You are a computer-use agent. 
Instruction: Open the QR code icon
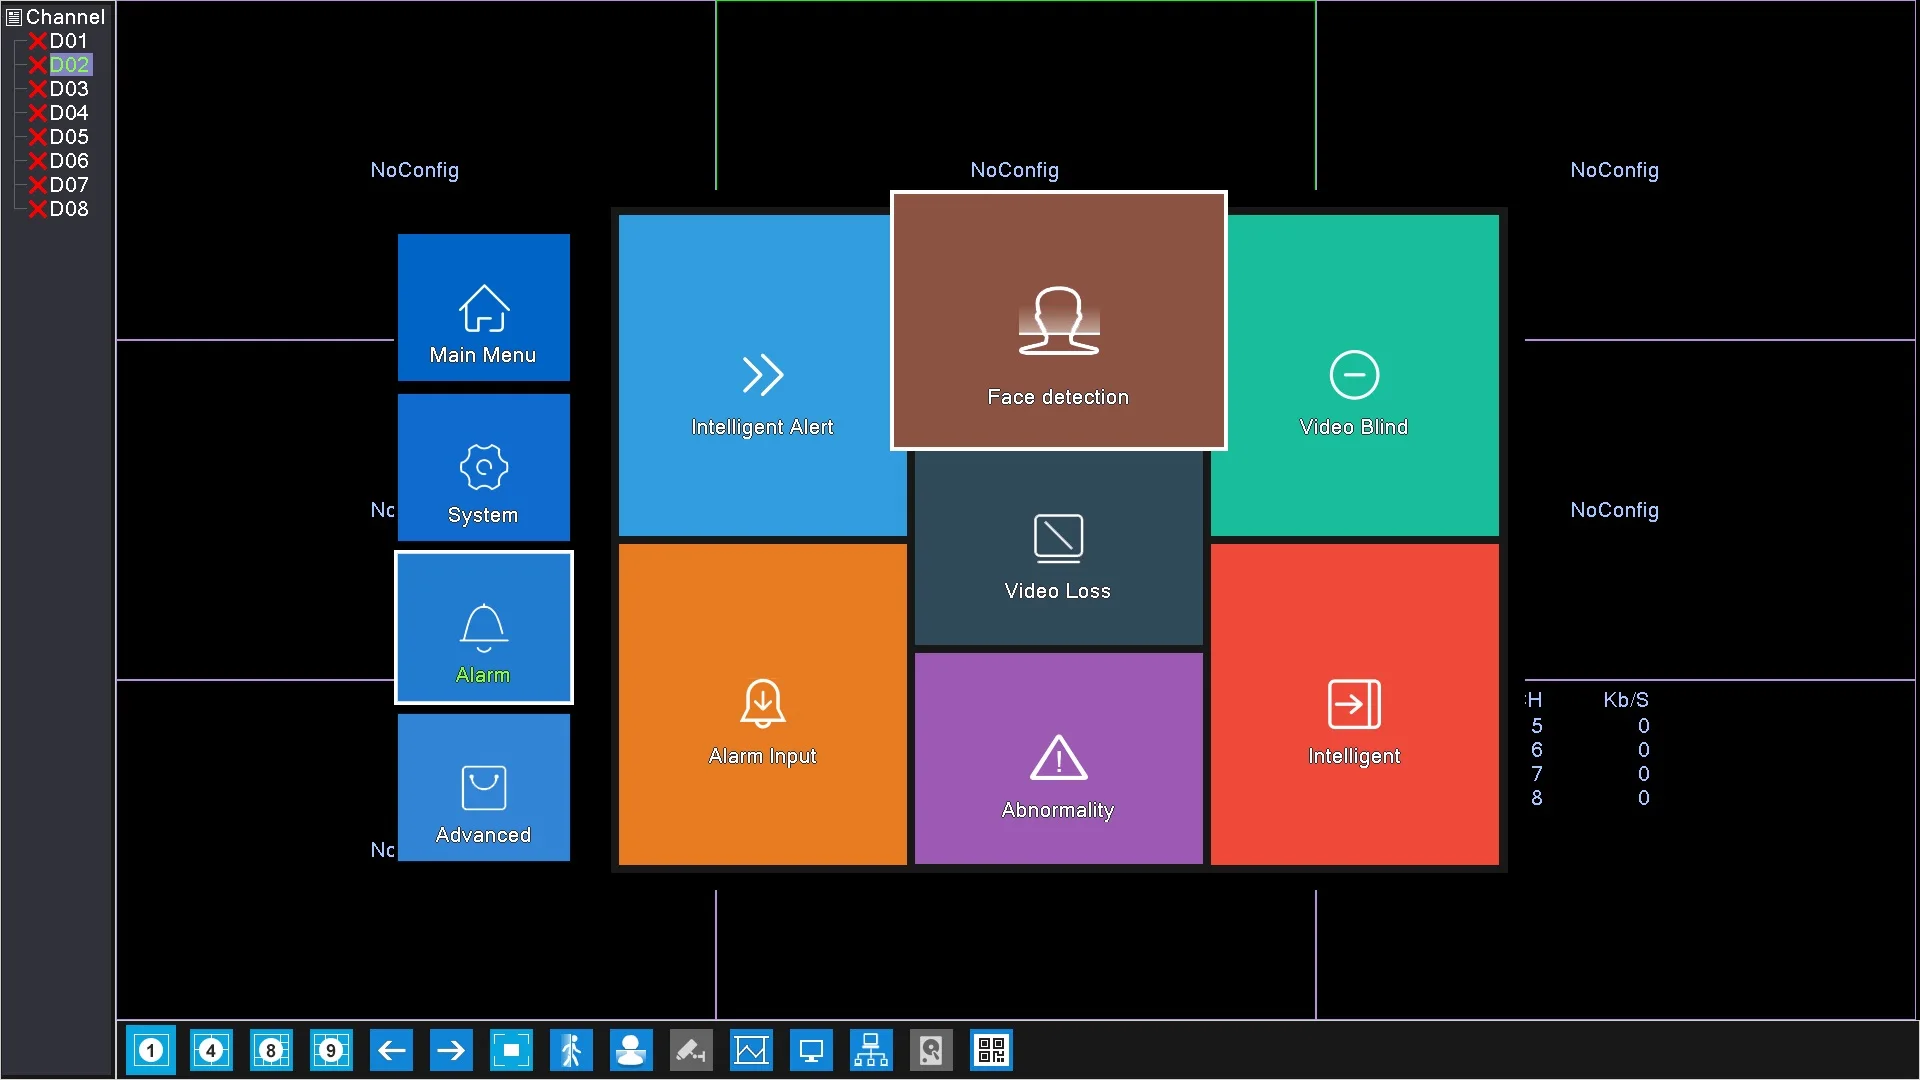click(991, 1050)
